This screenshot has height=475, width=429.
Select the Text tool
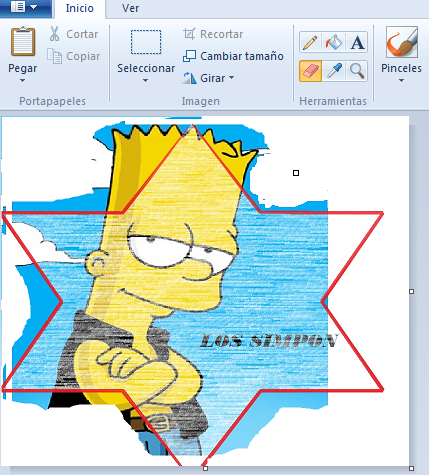tap(357, 42)
